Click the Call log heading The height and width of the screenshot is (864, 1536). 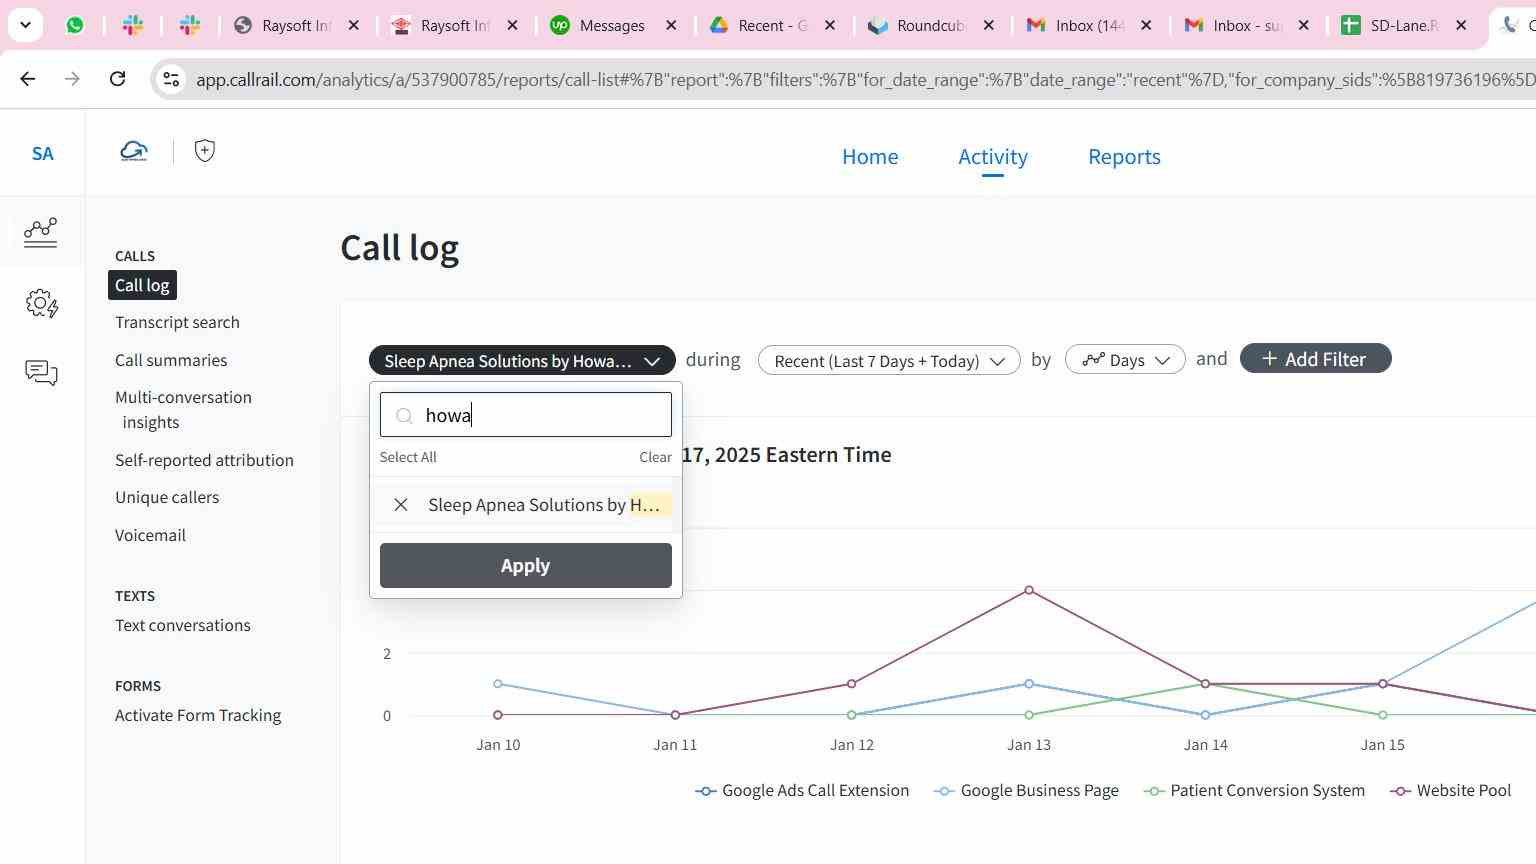click(400, 248)
